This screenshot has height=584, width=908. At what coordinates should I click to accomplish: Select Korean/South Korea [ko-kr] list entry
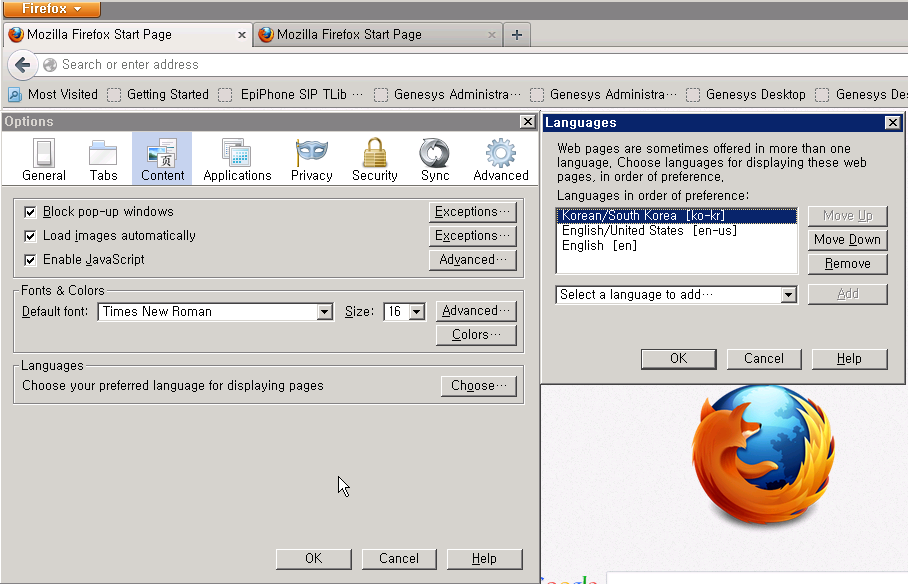[676, 216]
